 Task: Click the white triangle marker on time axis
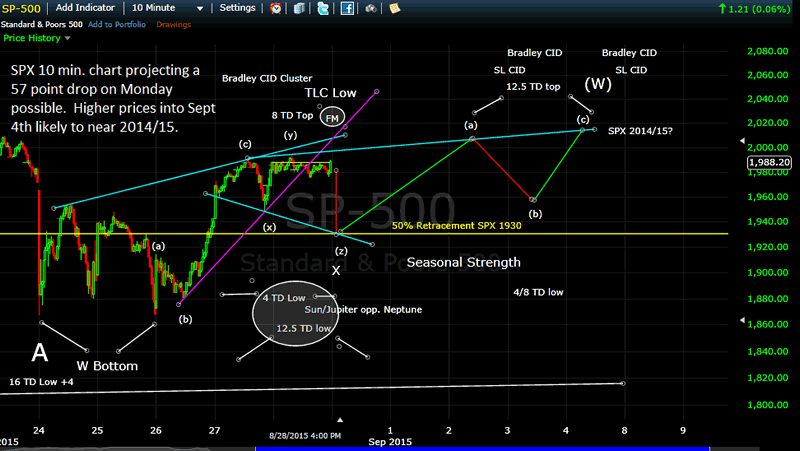pos(340,420)
